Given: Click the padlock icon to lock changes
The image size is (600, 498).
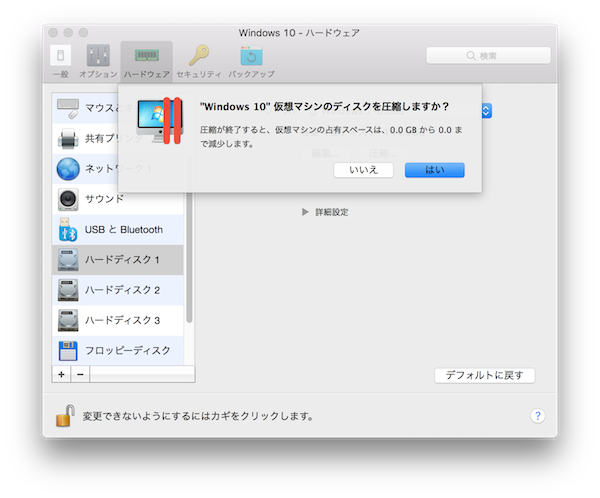Looking at the screenshot, I should [x=64, y=415].
